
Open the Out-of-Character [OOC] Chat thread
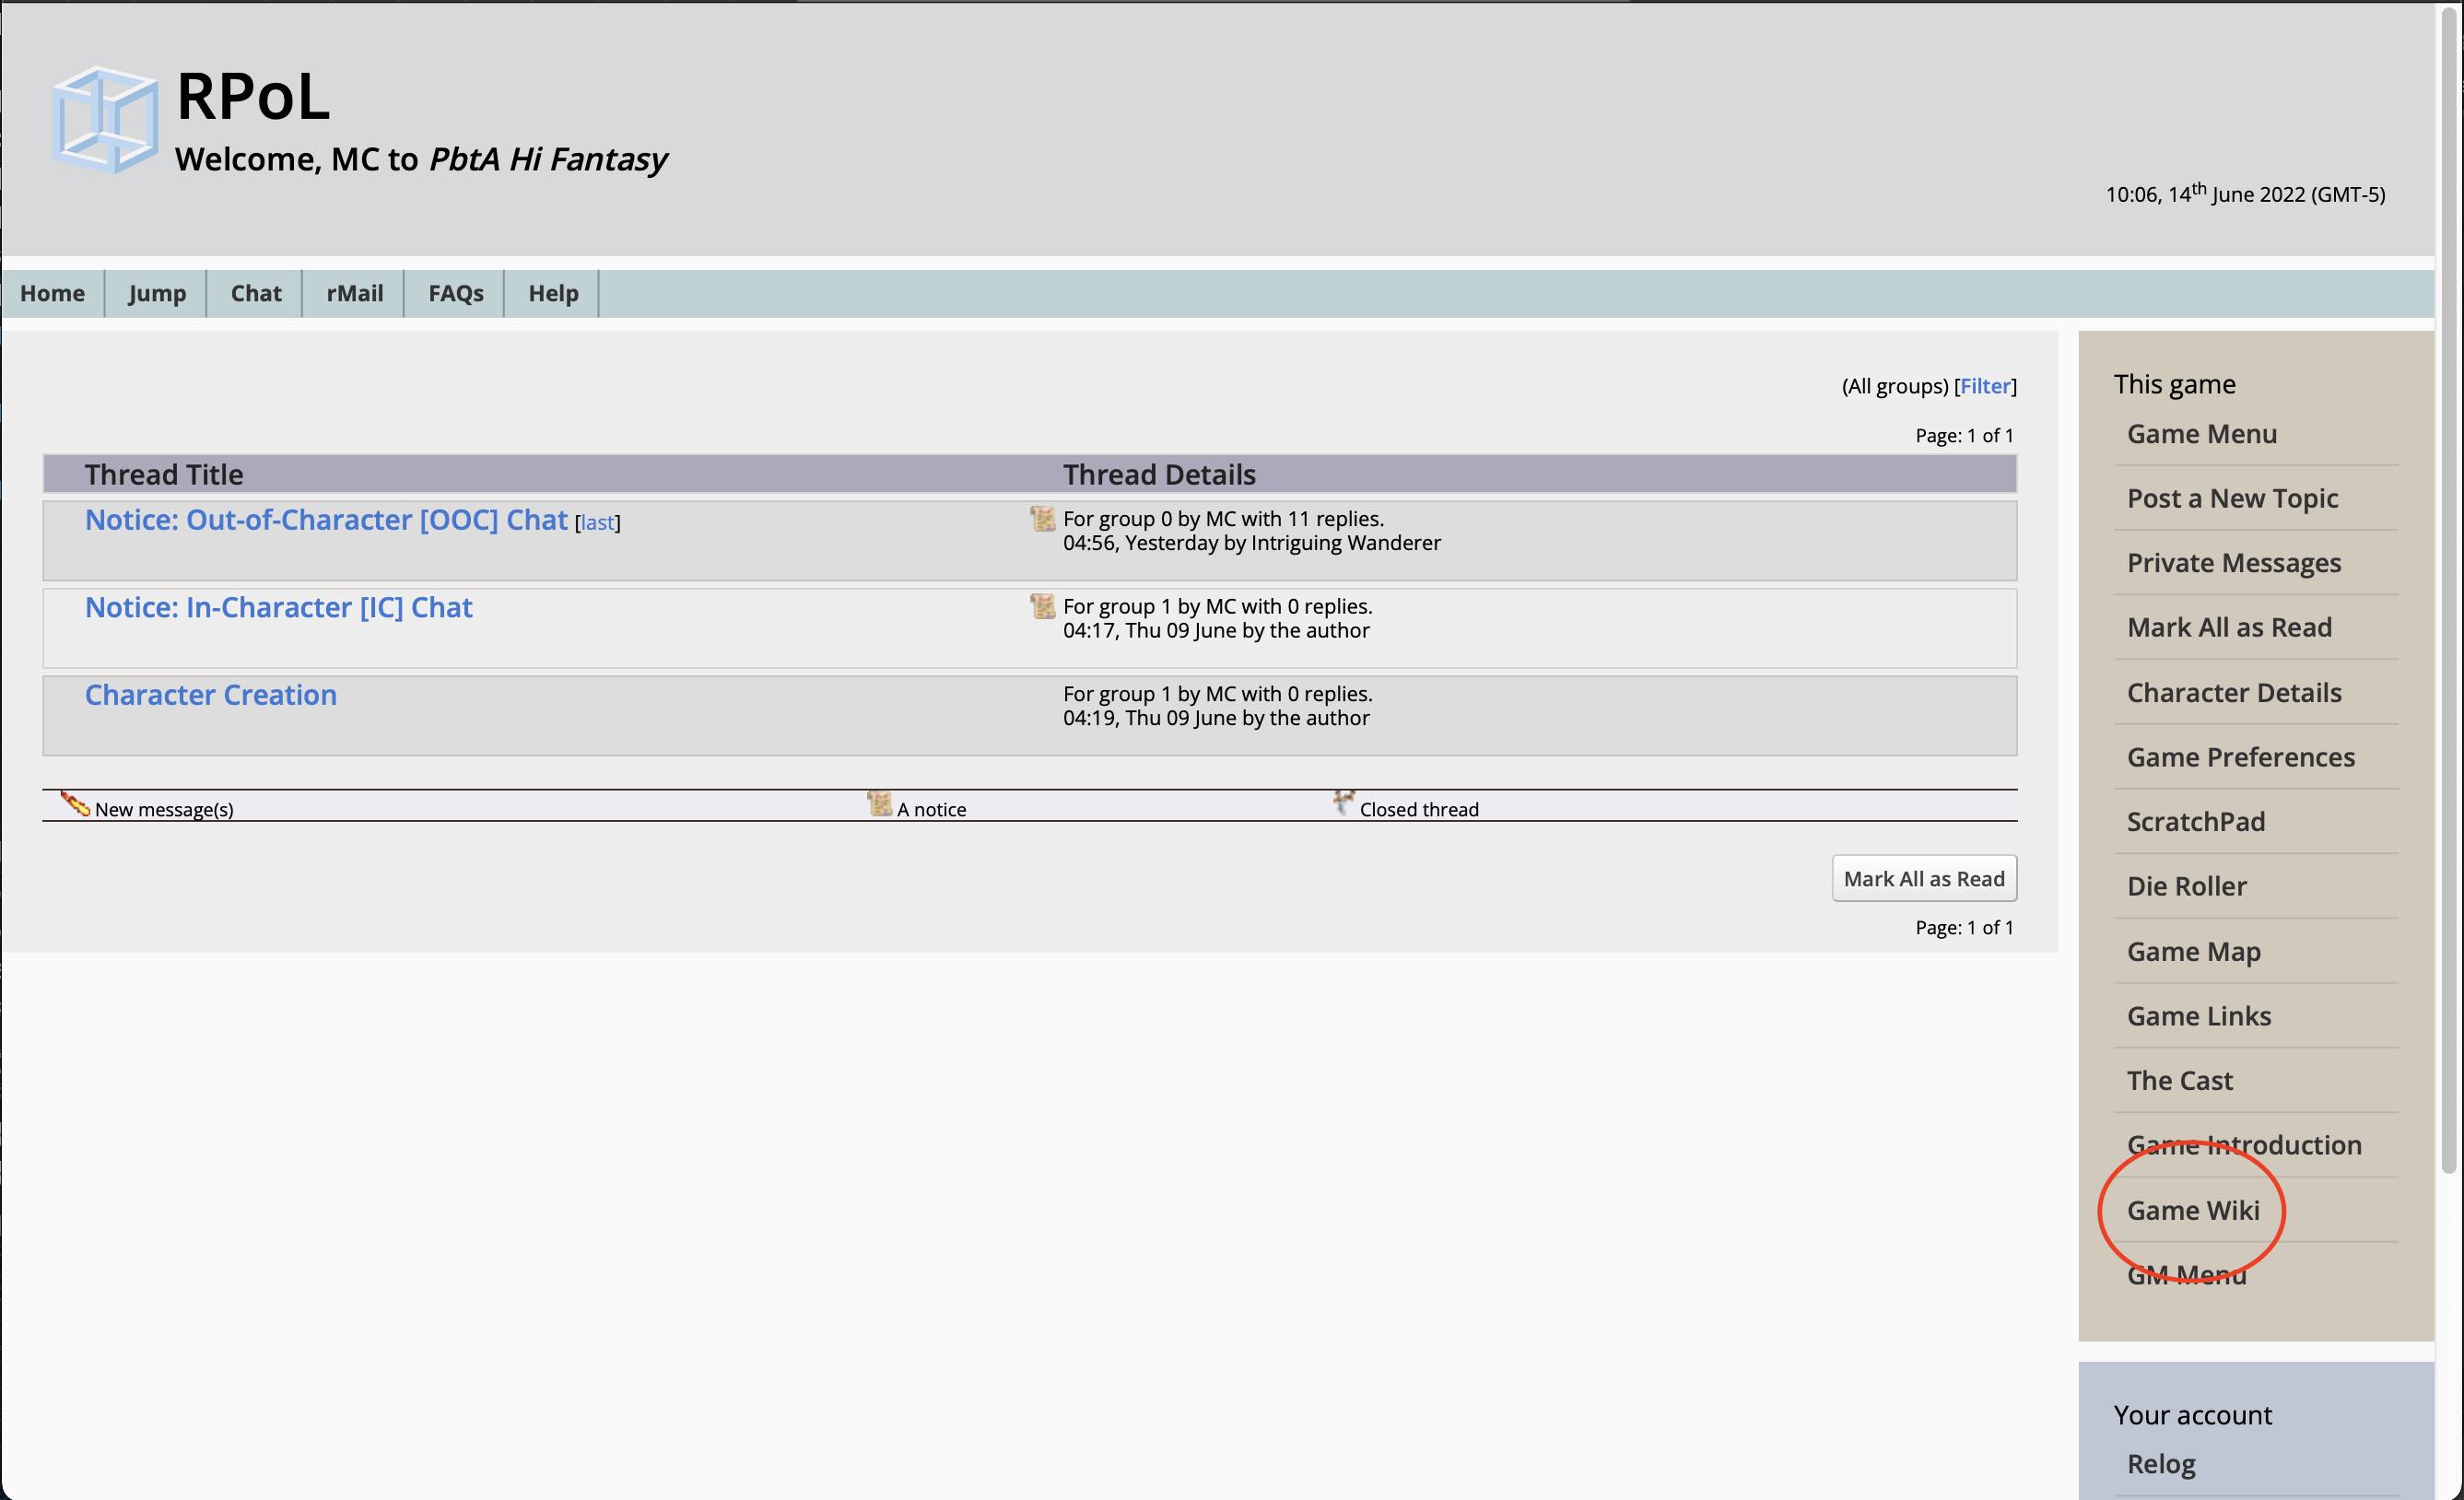click(326, 520)
